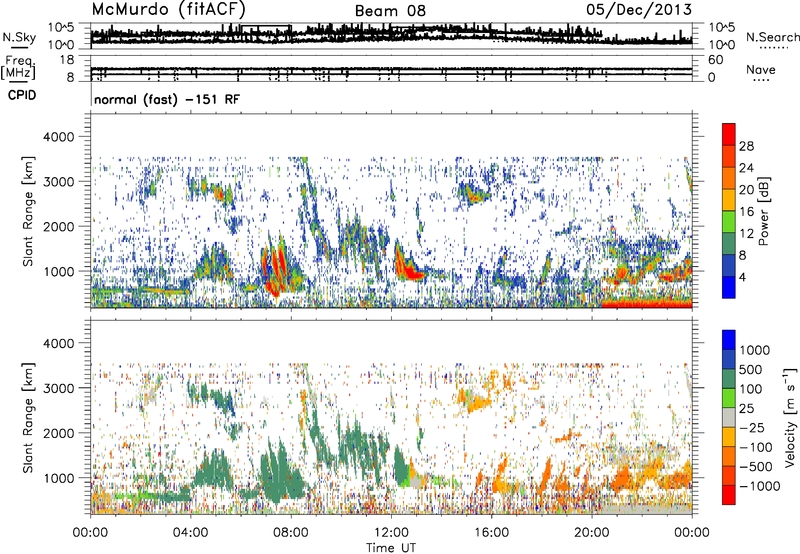Click the "16:00" time tick label
The height and width of the screenshot is (554, 800).
491,533
